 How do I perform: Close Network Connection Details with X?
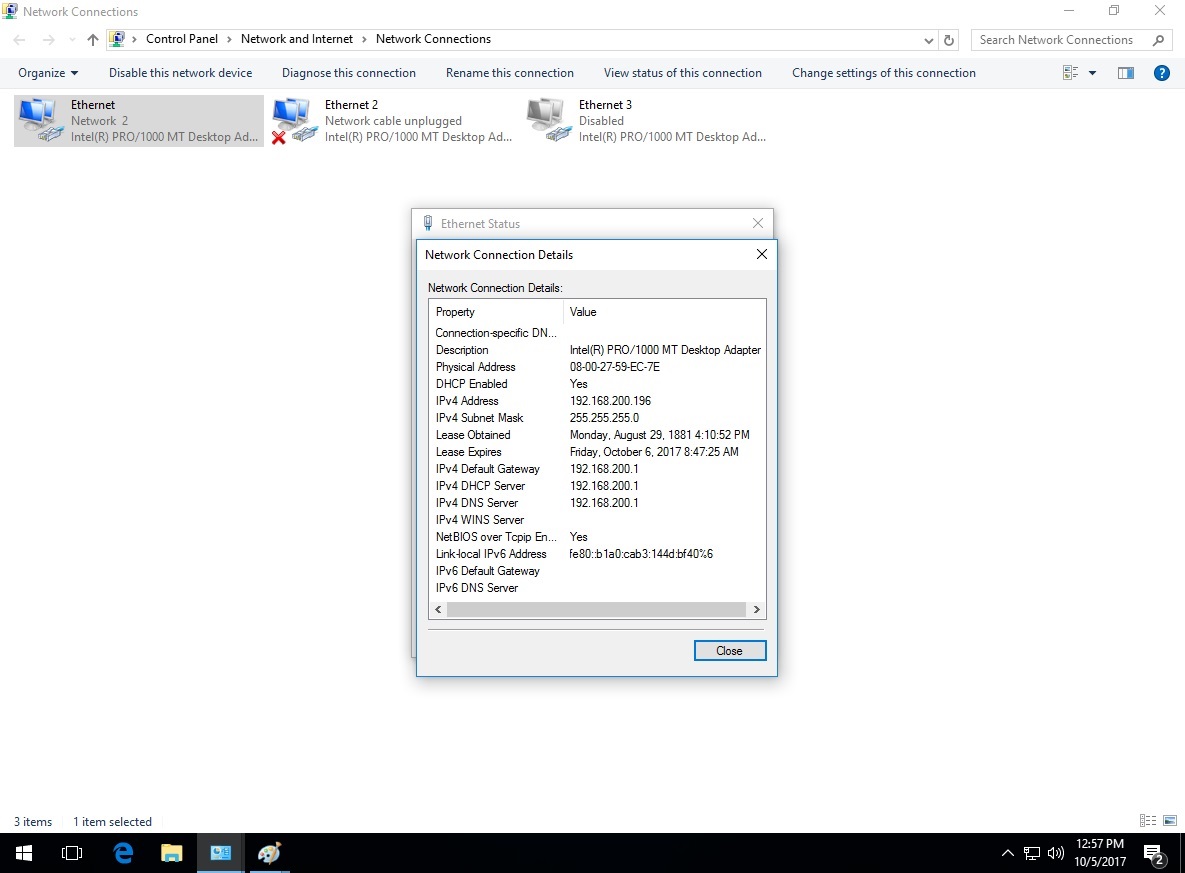(x=762, y=254)
